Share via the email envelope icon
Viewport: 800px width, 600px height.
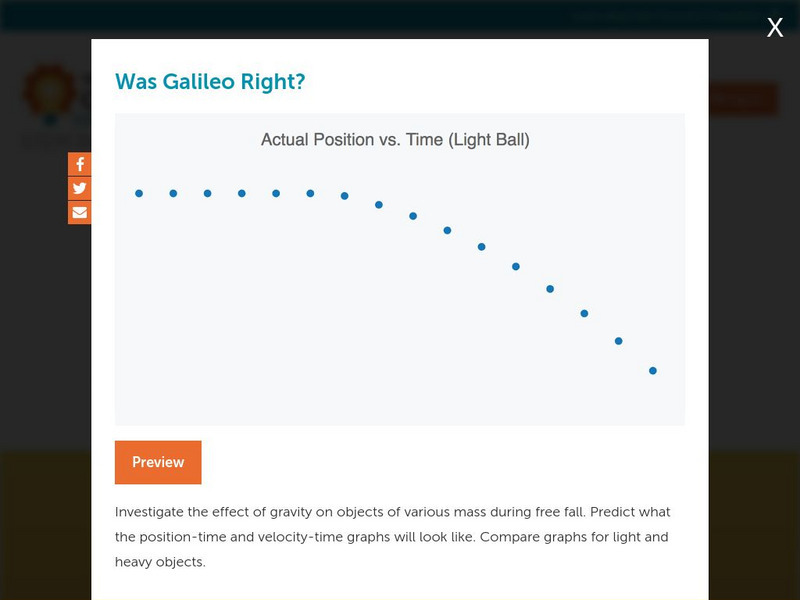tap(80, 212)
